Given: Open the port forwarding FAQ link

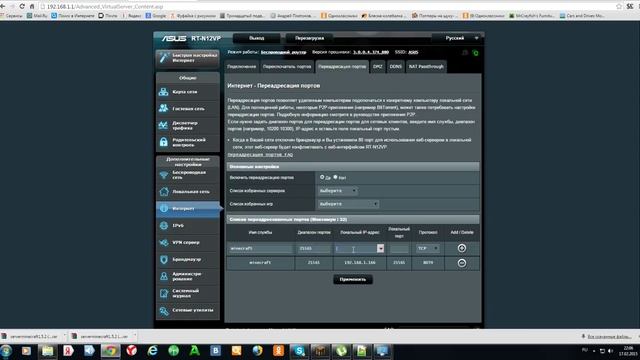Looking at the screenshot, I should click(x=260, y=155).
